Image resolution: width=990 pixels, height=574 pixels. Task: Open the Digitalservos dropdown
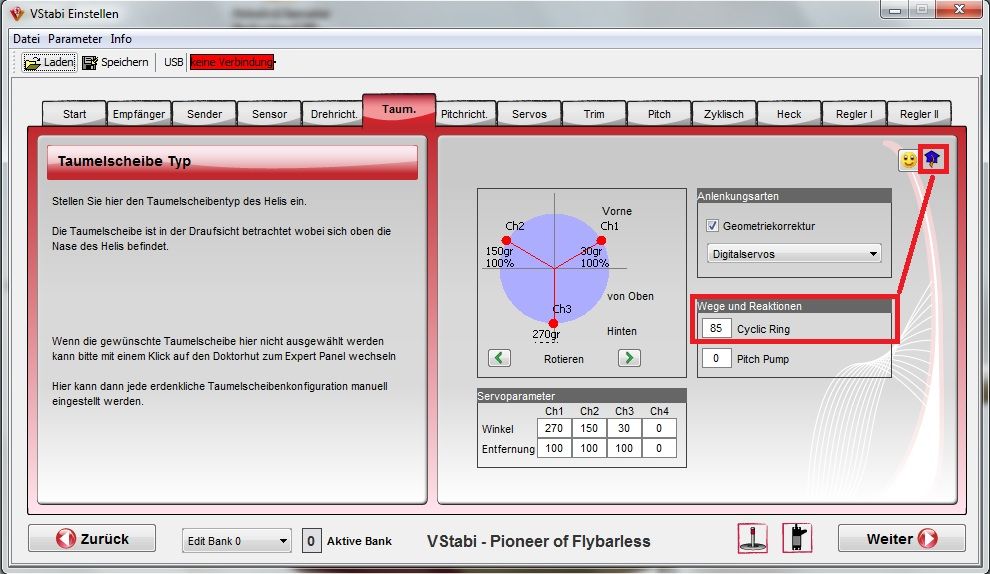794,254
